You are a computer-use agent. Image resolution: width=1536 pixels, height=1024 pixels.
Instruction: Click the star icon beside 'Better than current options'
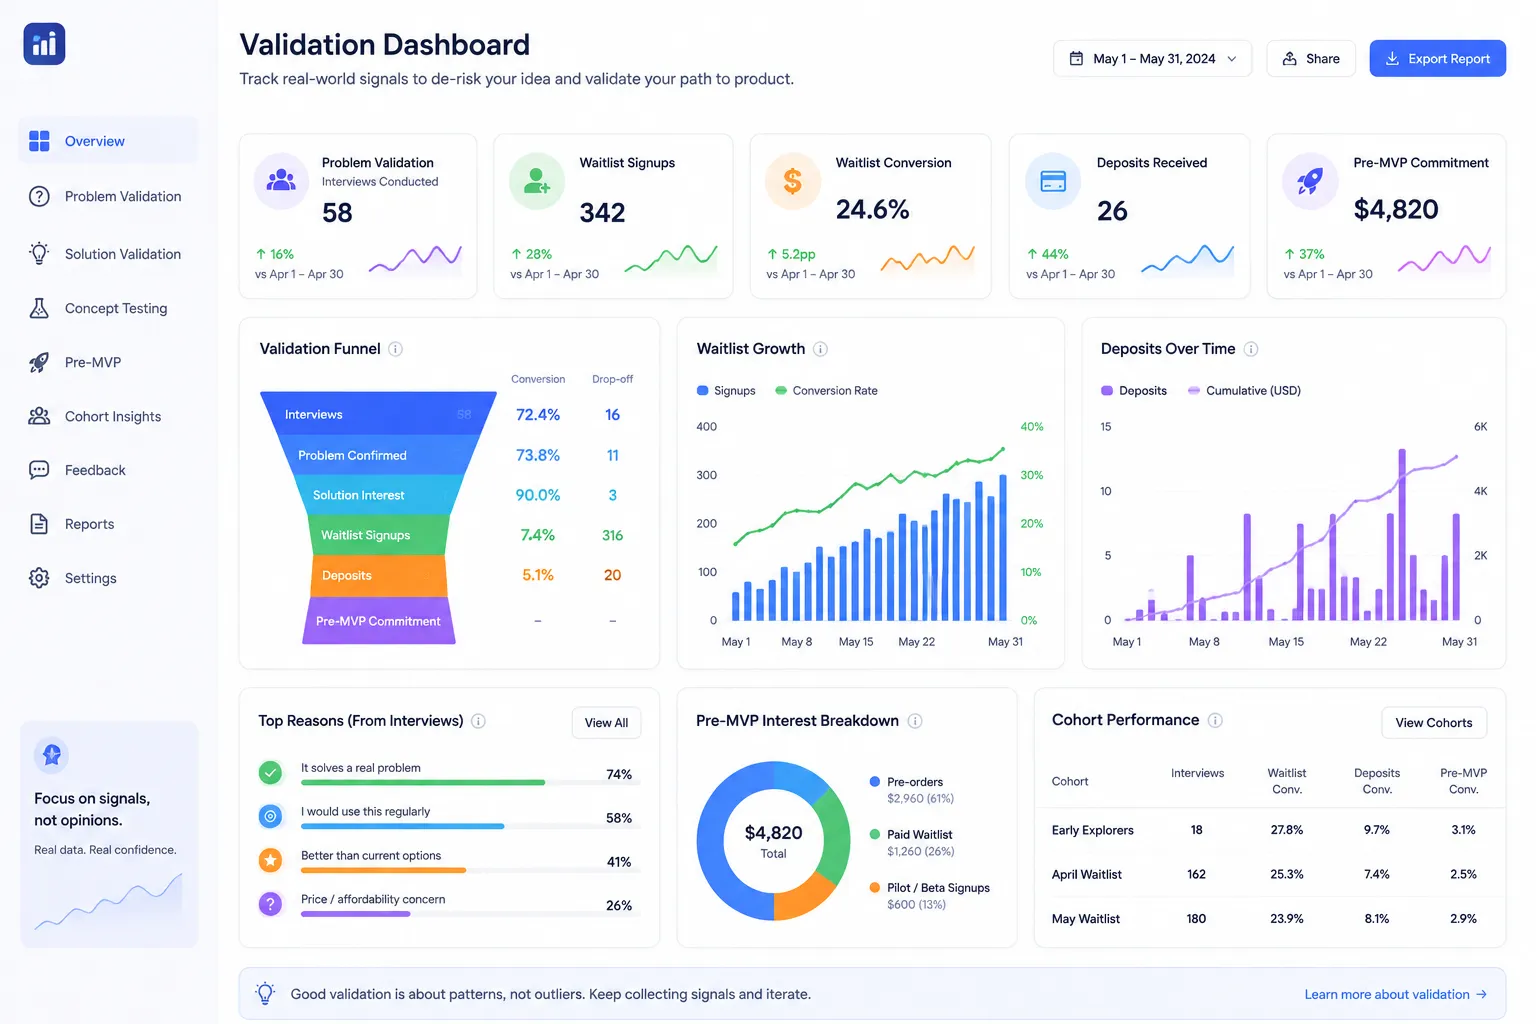270,860
